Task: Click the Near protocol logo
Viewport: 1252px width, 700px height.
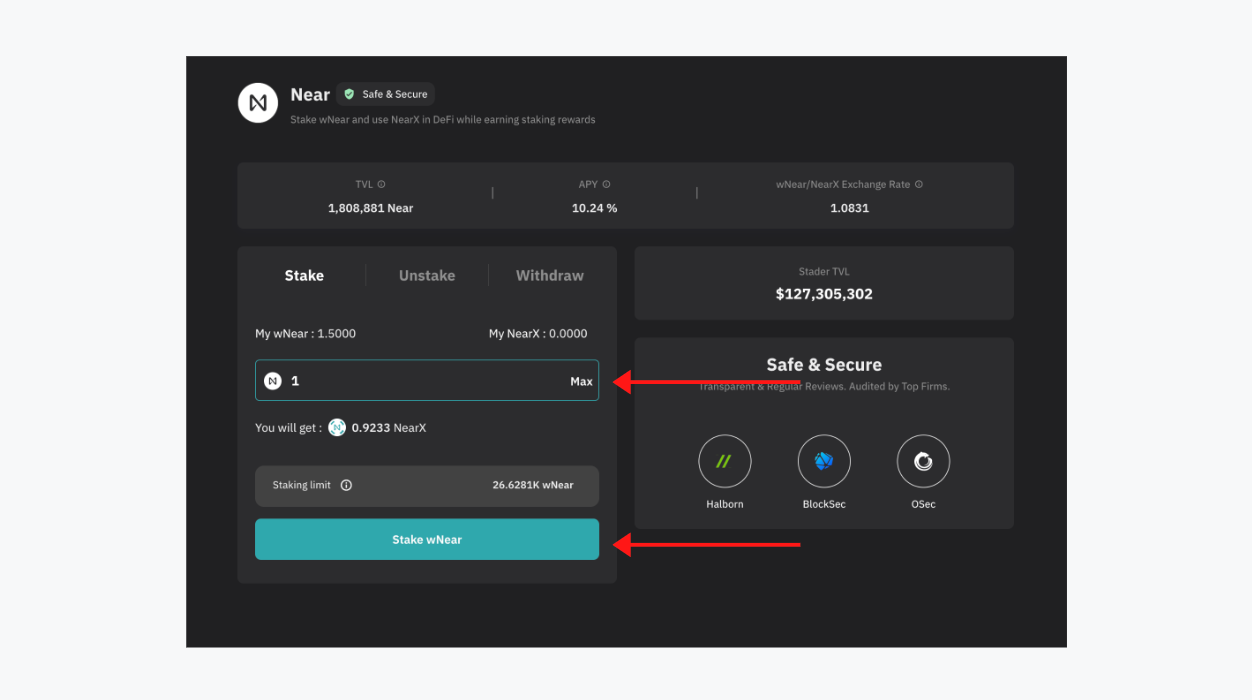Action: point(258,103)
